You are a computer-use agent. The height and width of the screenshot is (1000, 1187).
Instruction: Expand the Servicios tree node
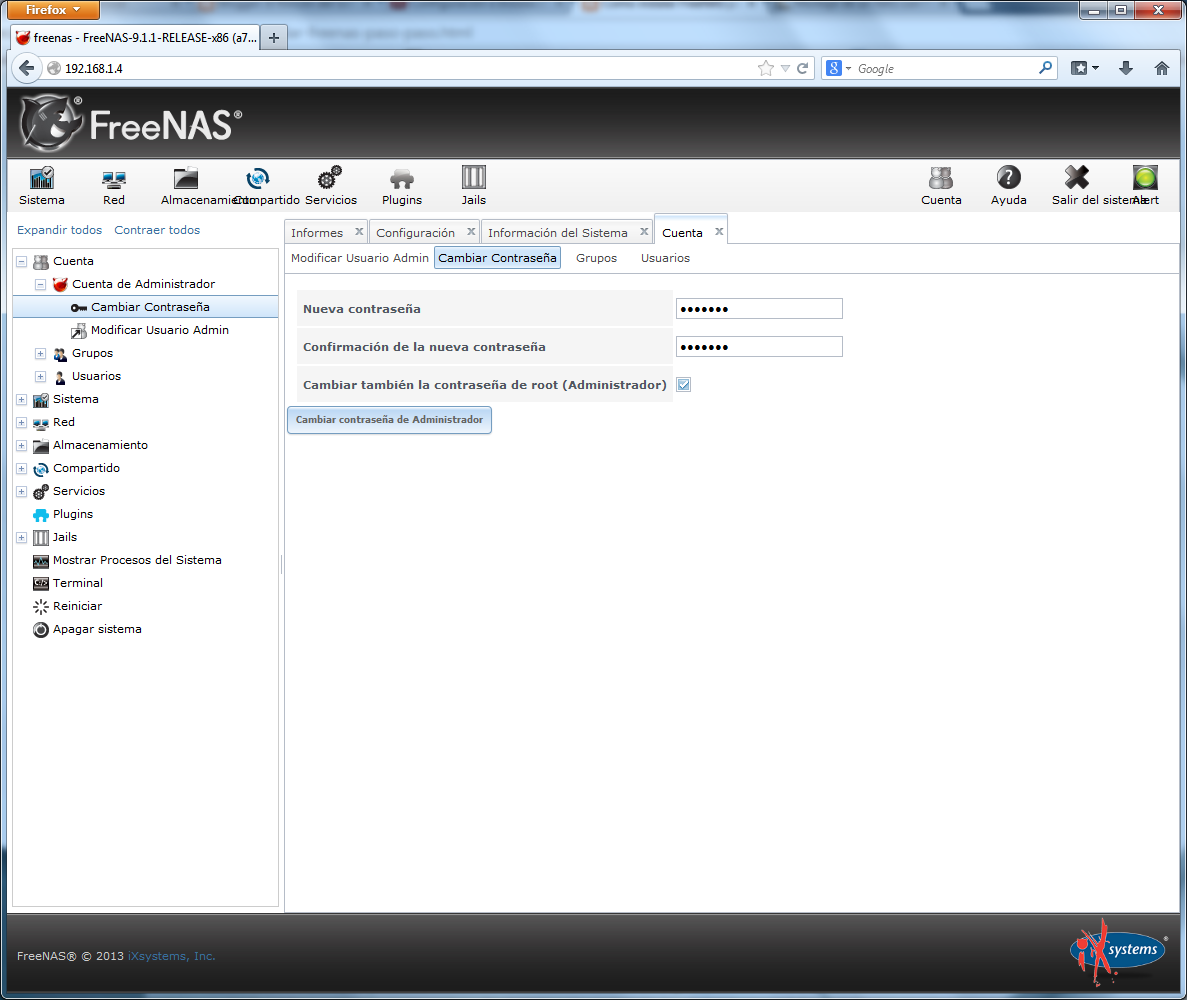(x=21, y=491)
